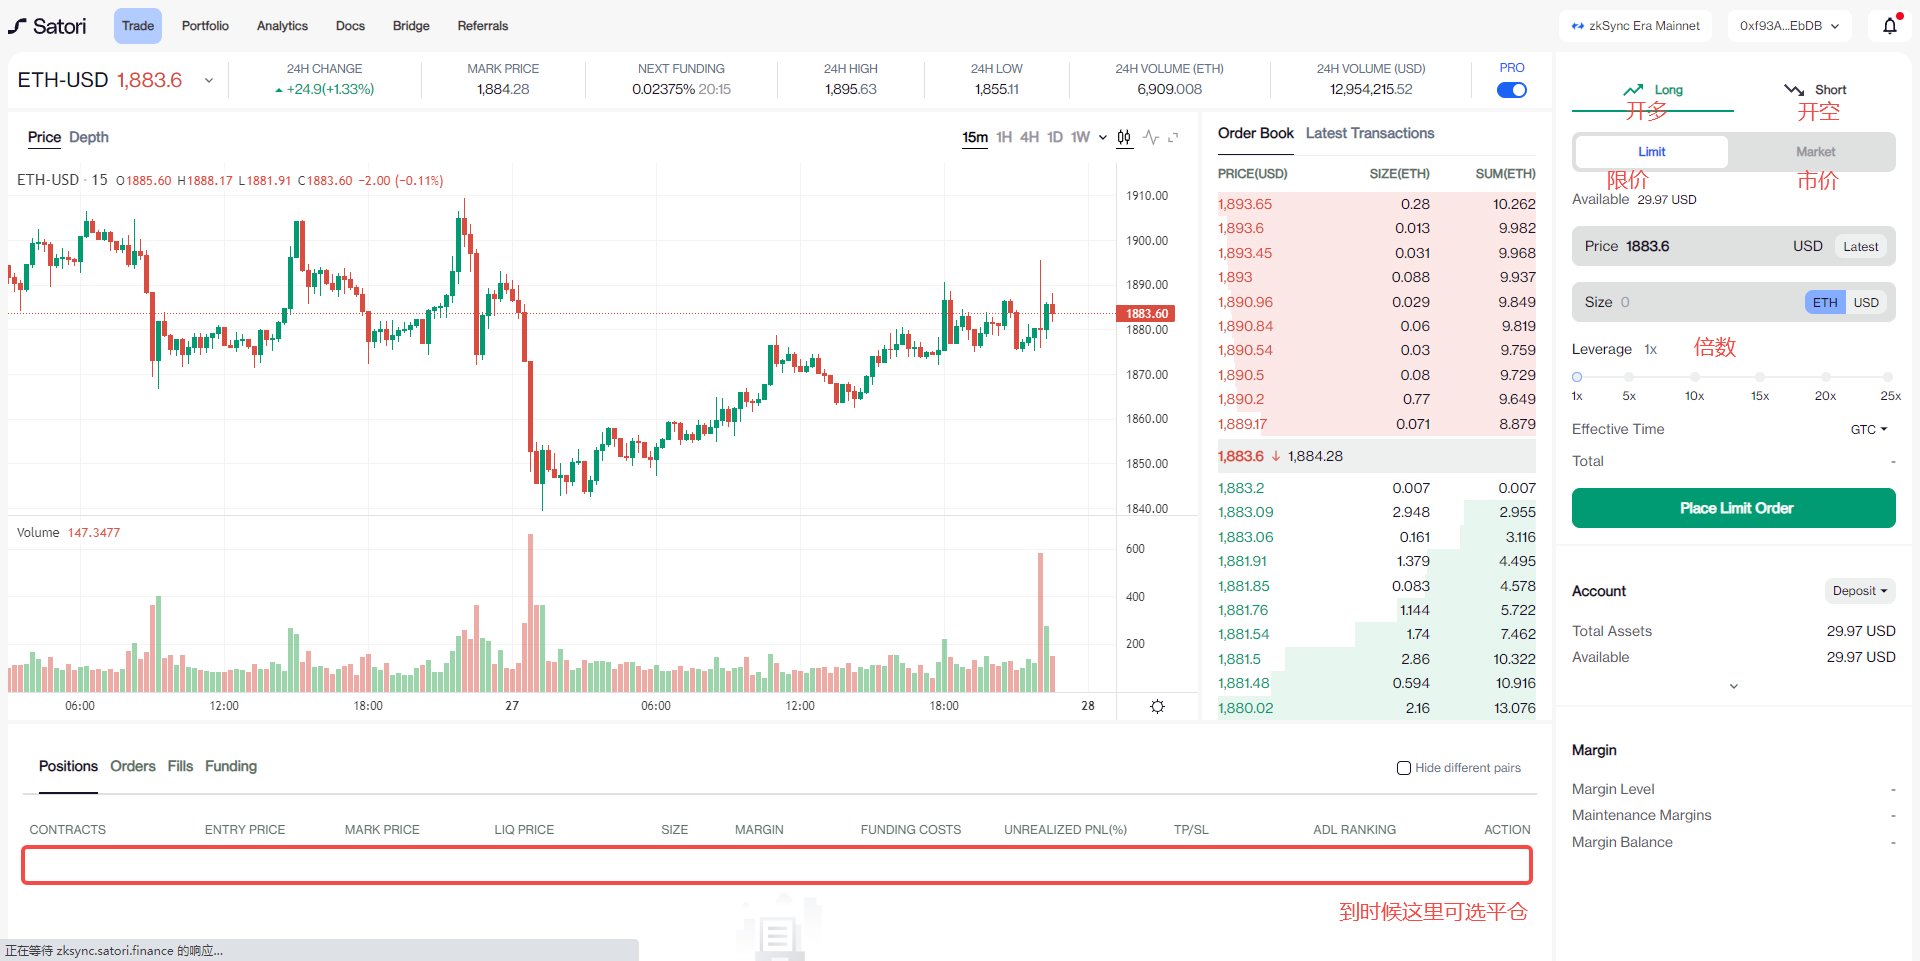Switch to the line chart icon
1920x961 pixels.
click(x=1151, y=137)
